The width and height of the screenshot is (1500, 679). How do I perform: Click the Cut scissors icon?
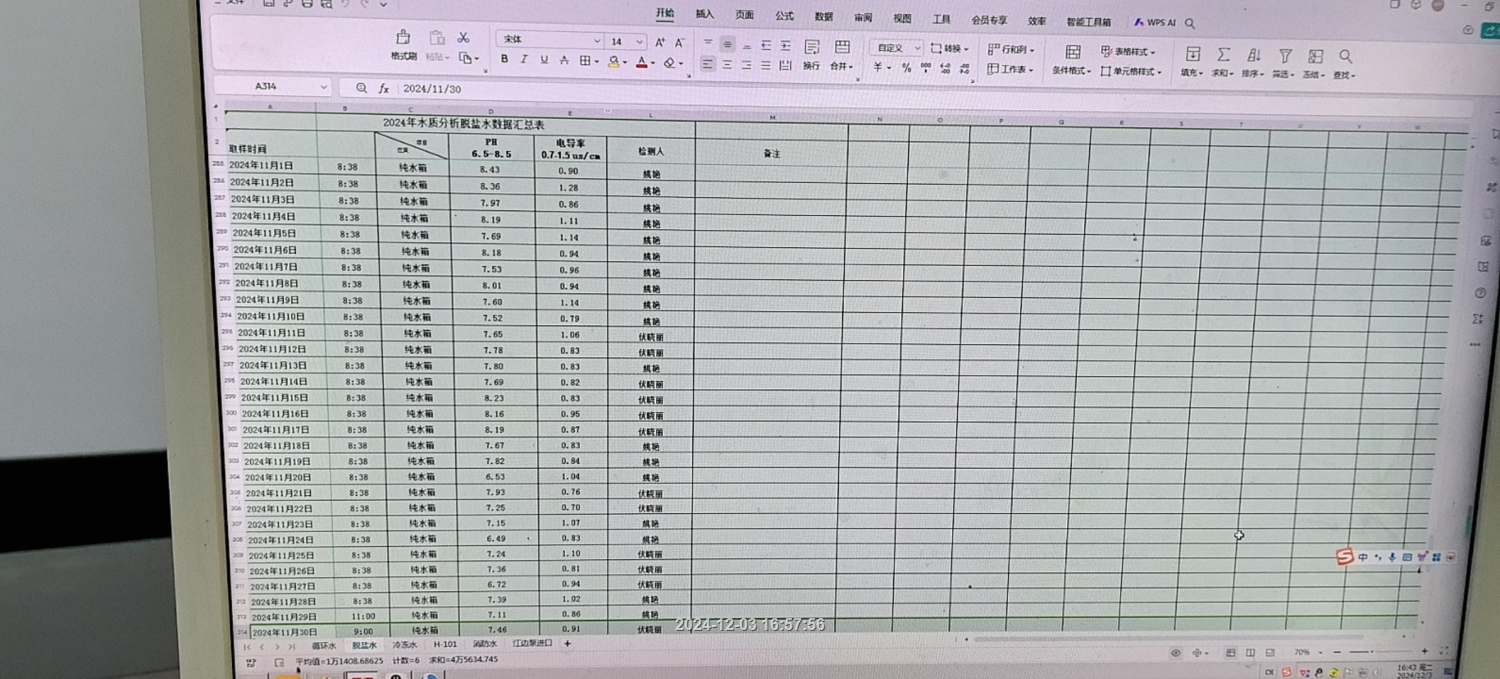(463, 37)
